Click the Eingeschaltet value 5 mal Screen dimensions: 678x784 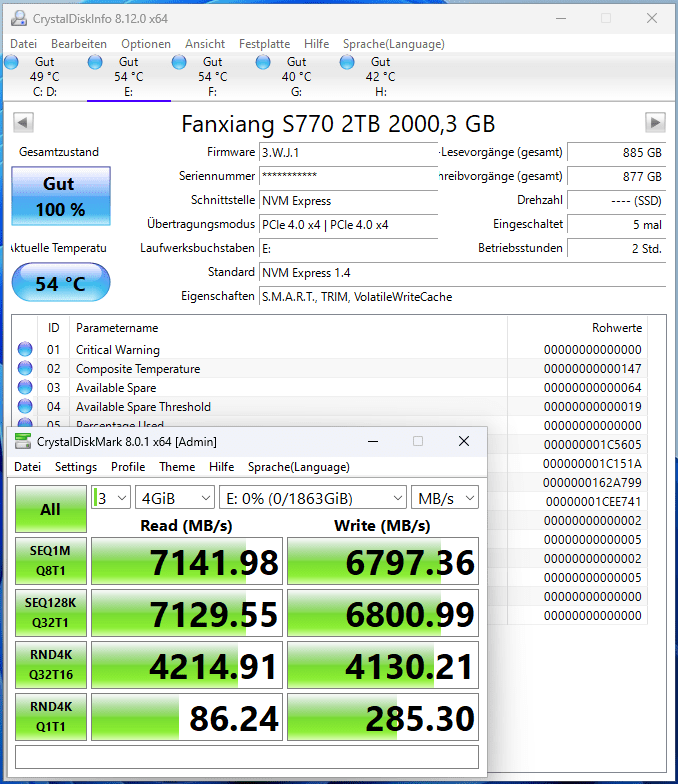coord(616,224)
